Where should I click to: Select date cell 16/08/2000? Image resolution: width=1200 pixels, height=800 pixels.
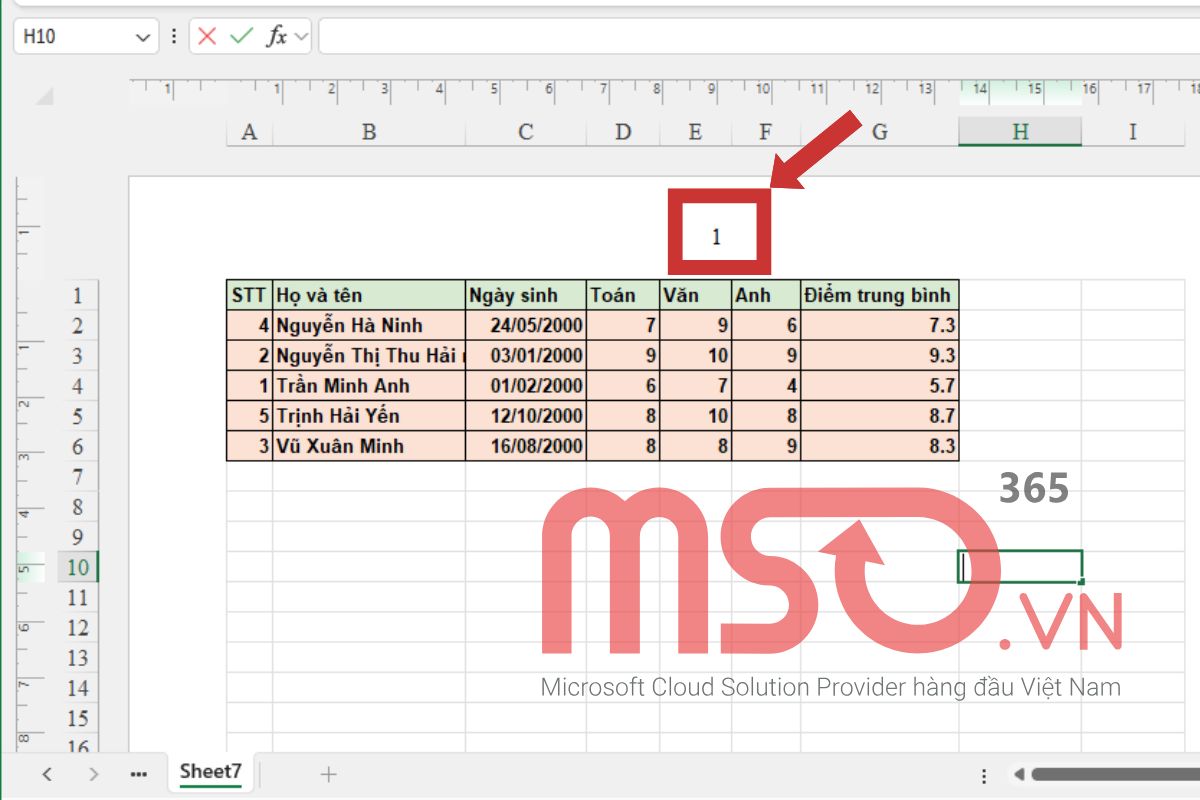(526, 446)
